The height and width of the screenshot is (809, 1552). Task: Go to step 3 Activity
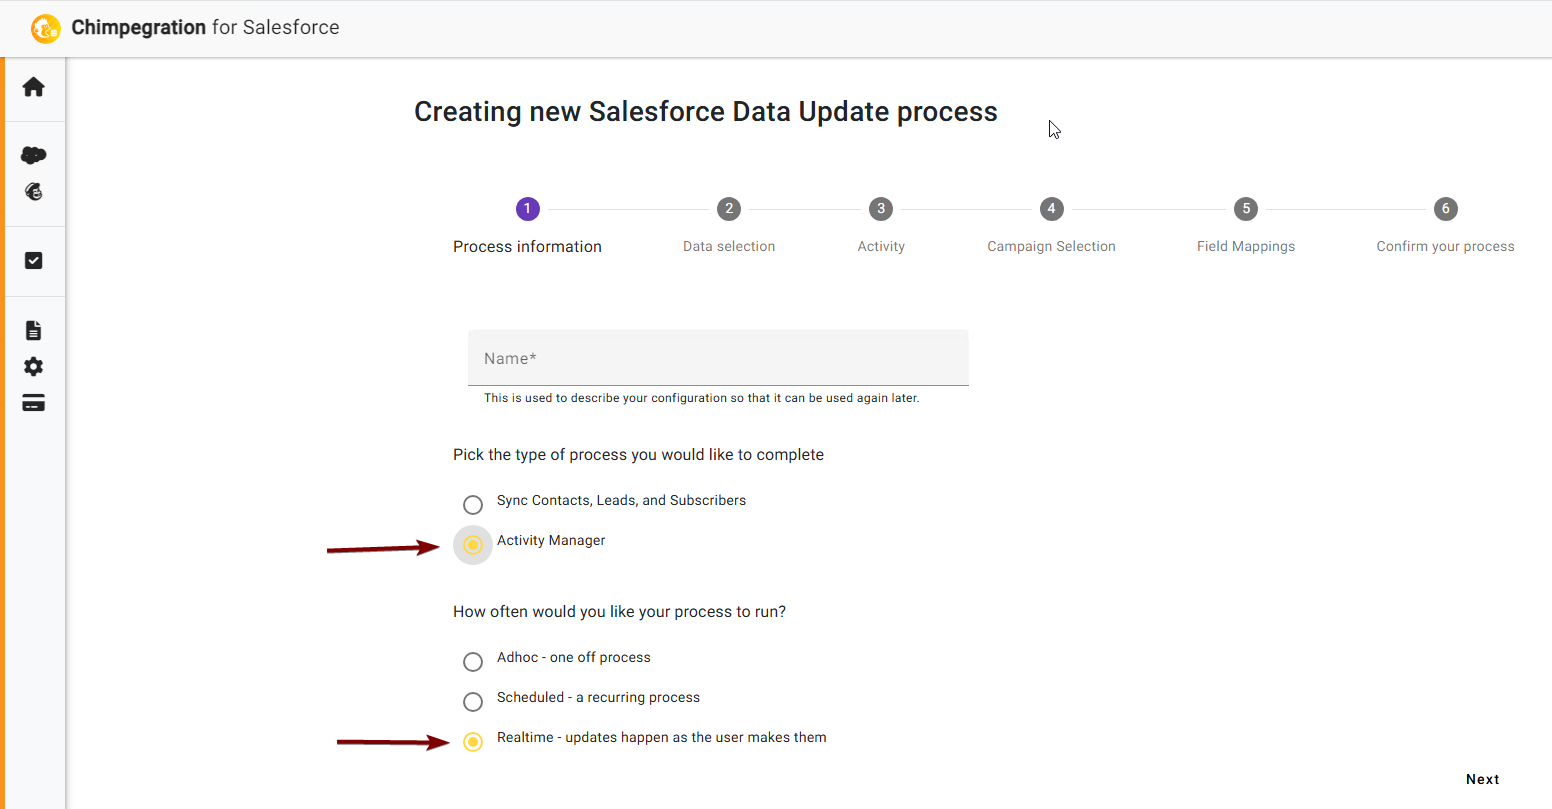tap(881, 227)
